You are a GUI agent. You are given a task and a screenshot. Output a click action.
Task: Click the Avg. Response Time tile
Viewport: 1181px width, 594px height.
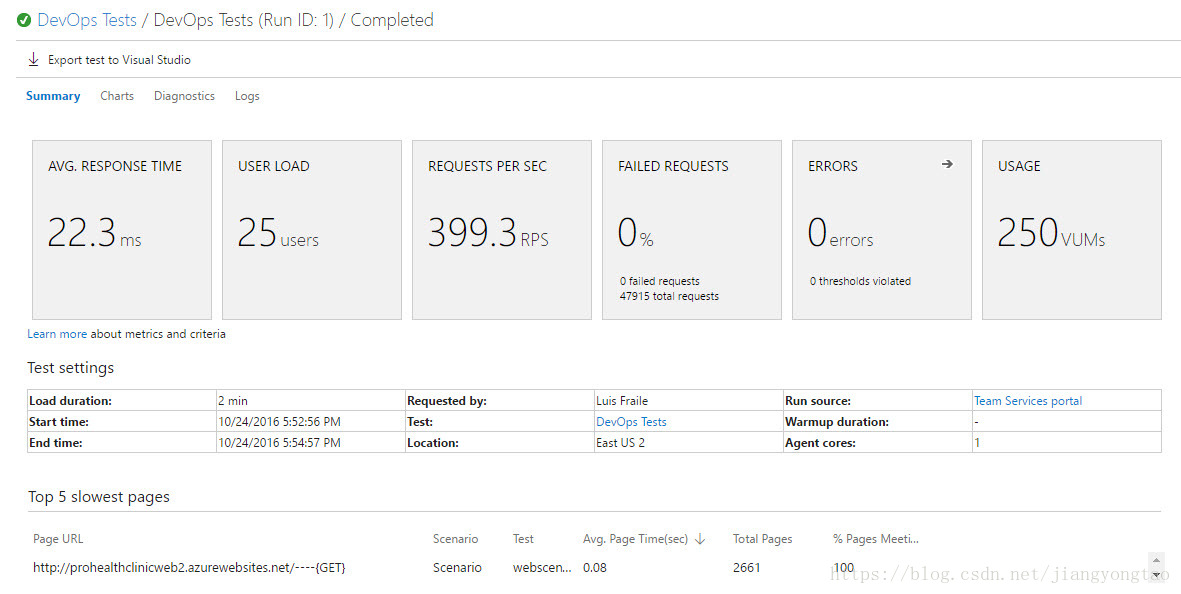(x=122, y=230)
